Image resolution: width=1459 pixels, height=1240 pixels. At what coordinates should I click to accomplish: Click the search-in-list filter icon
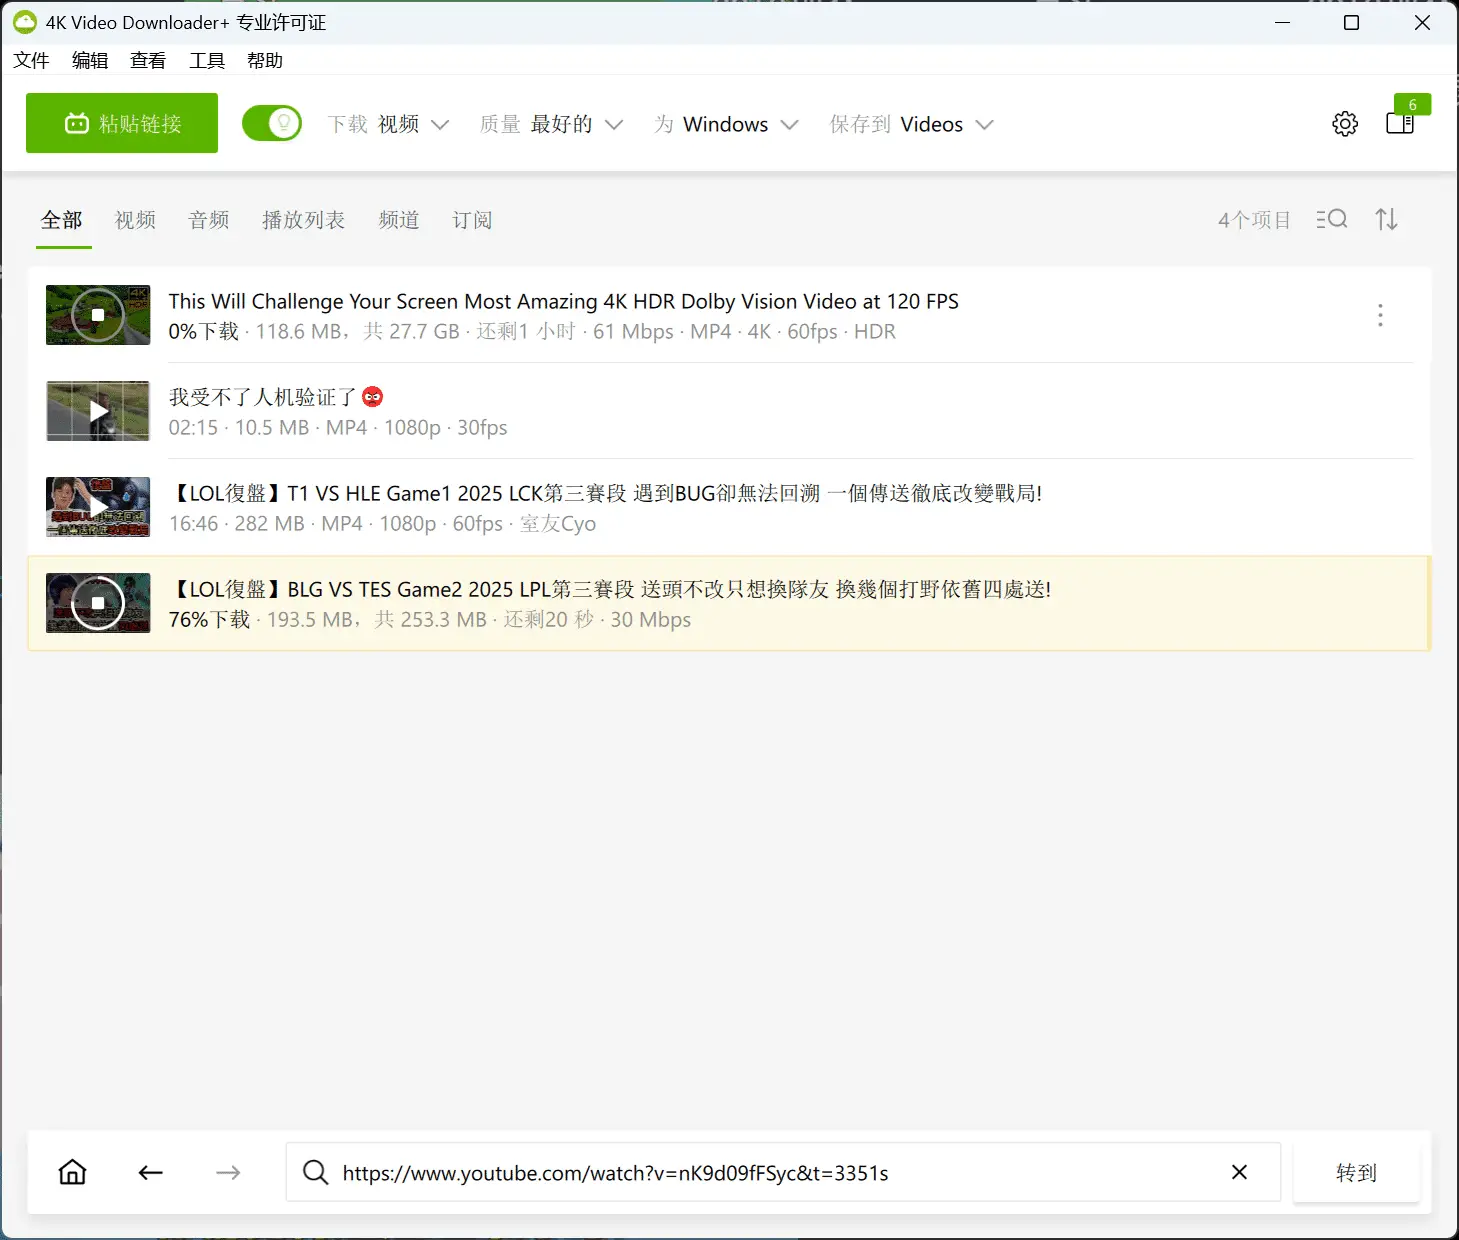(x=1332, y=219)
